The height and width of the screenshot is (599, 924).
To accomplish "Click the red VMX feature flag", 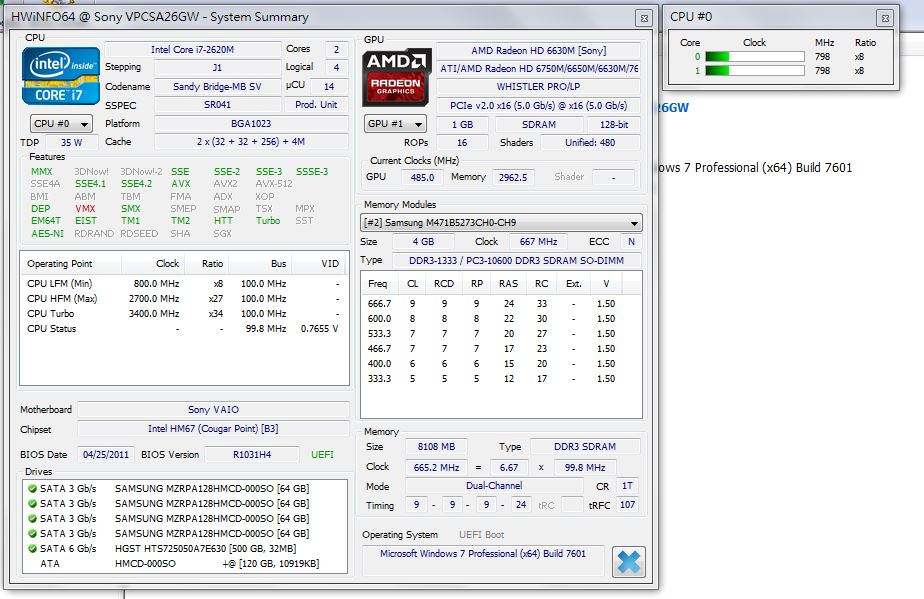I will pos(85,209).
